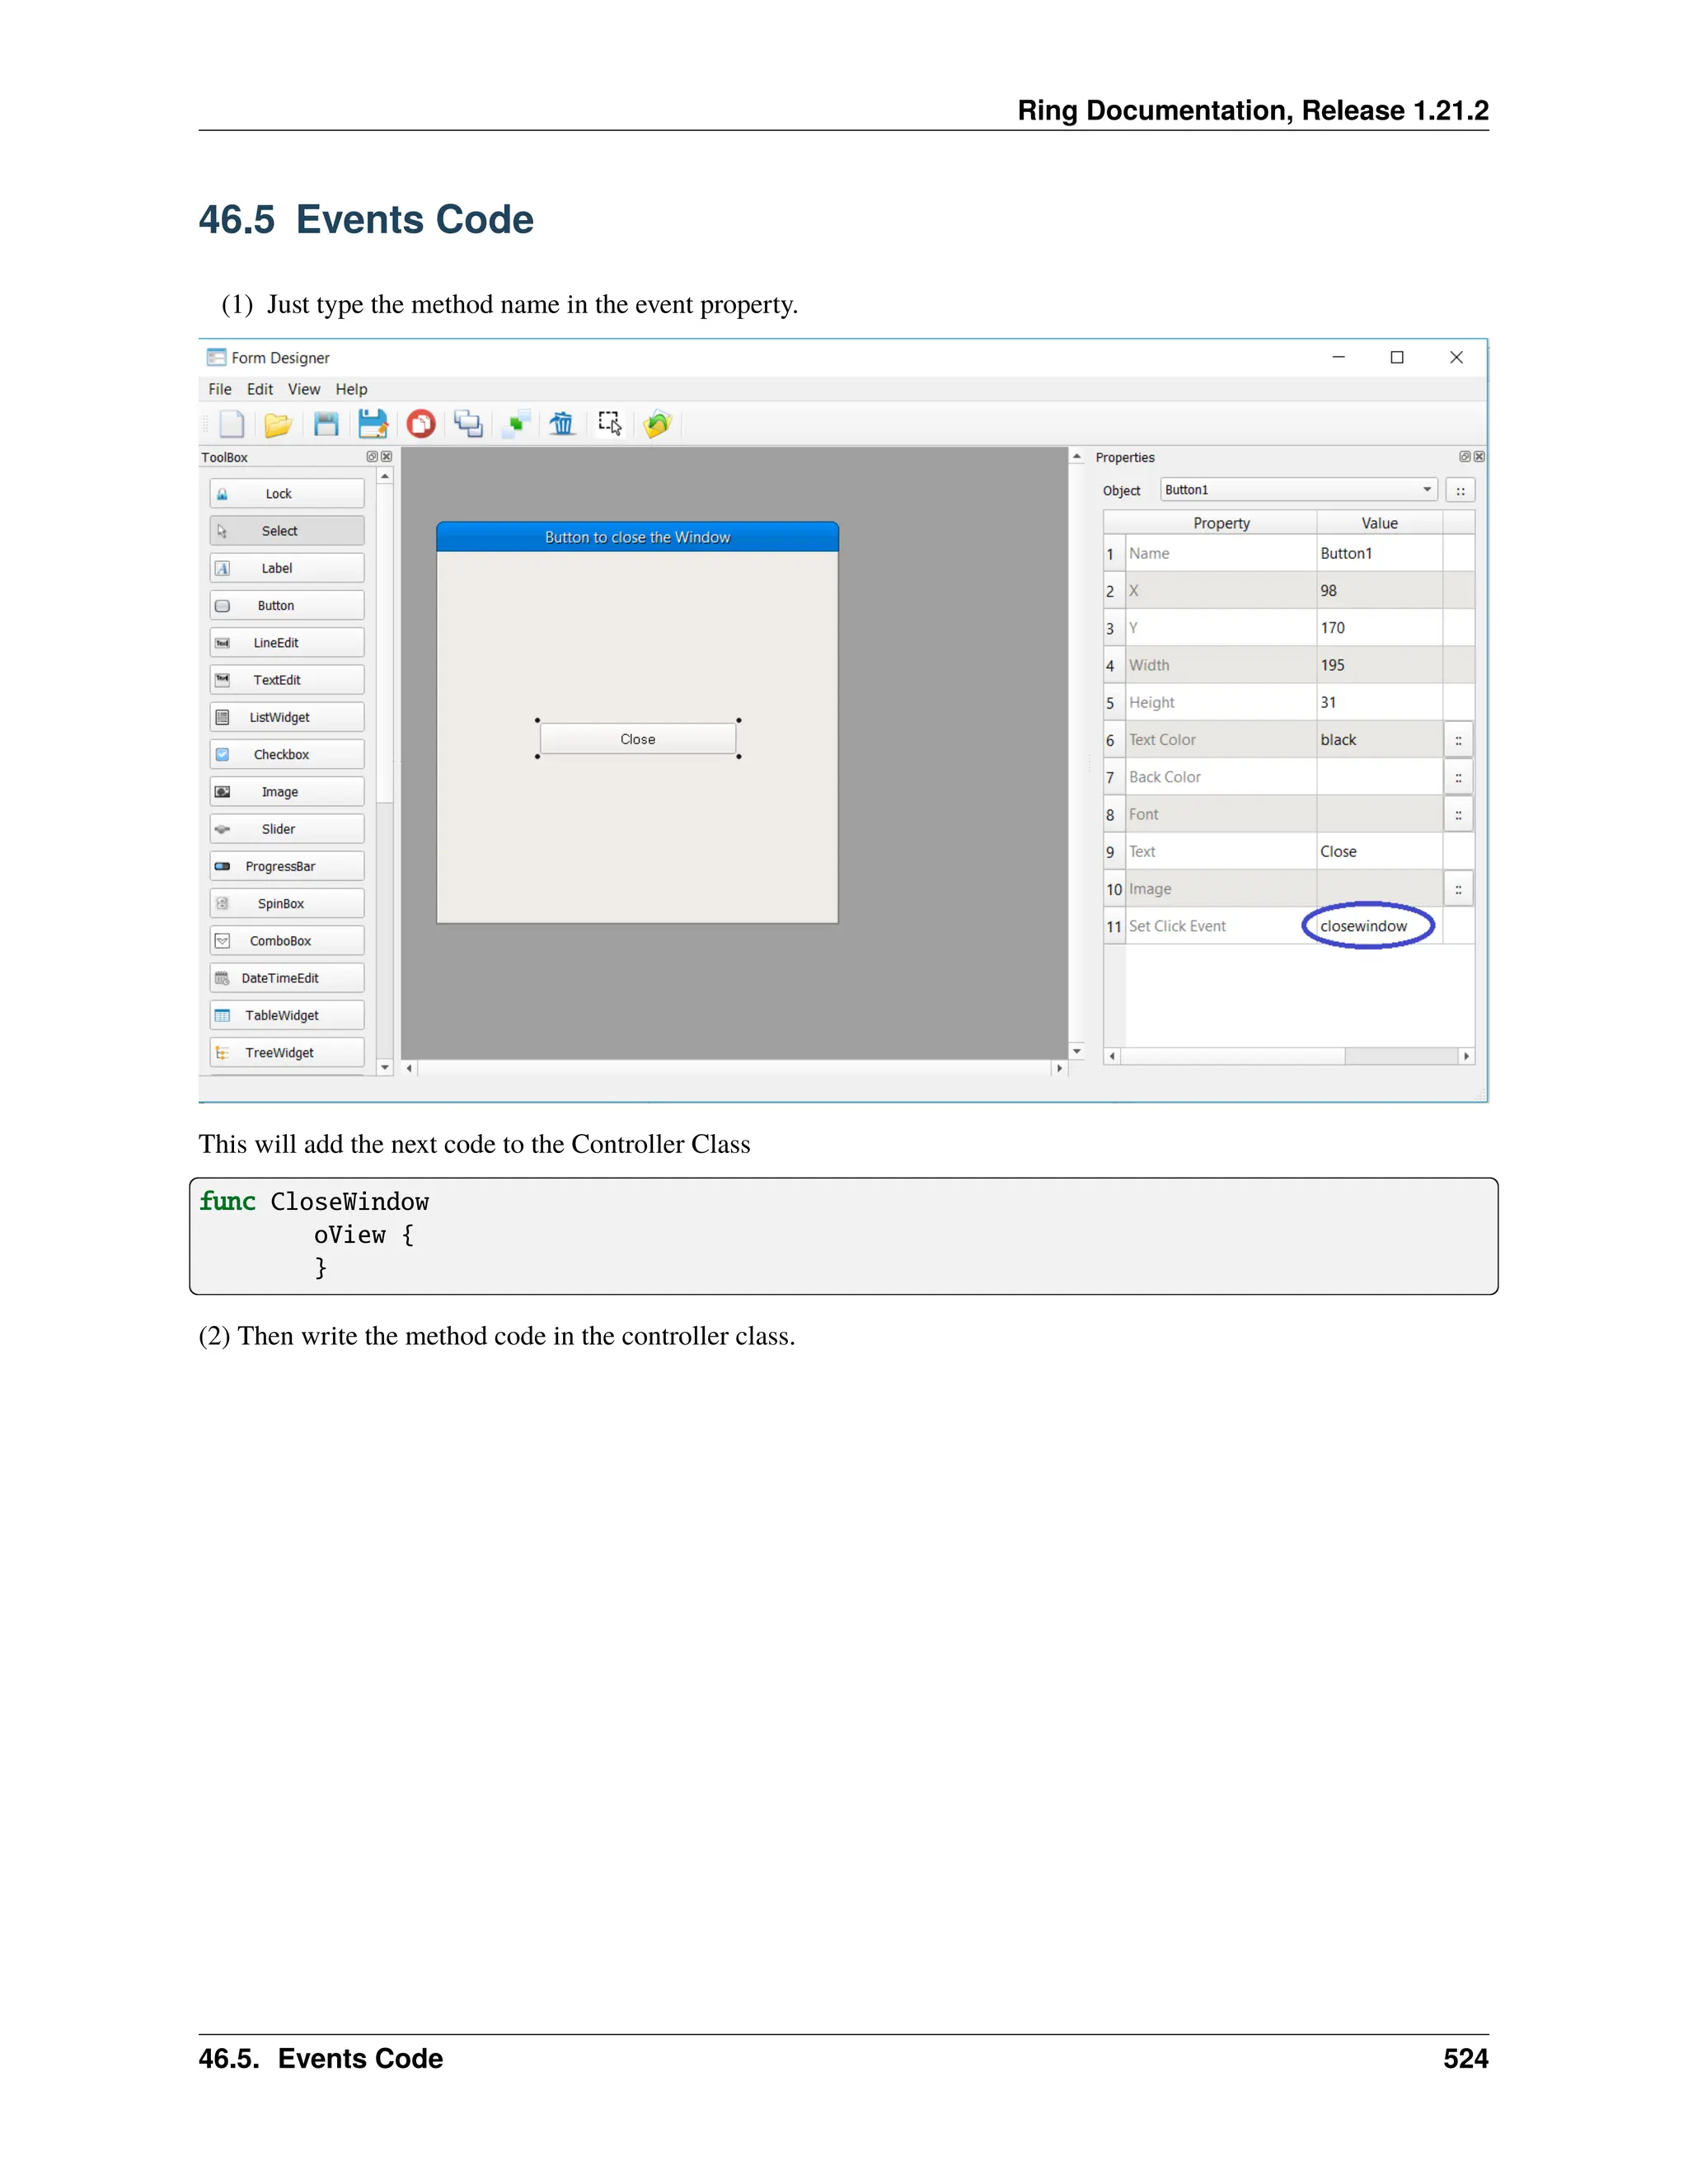Screen dimensions: 1688x2184
Task: Click the Save As disk-with-pencil icon
Action: click(373, 424)
